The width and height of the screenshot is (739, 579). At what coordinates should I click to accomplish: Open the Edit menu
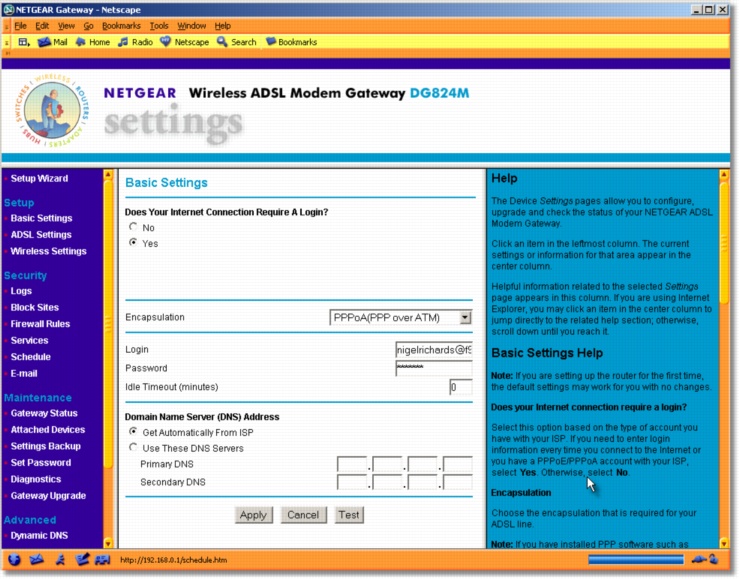pos(42,25)
